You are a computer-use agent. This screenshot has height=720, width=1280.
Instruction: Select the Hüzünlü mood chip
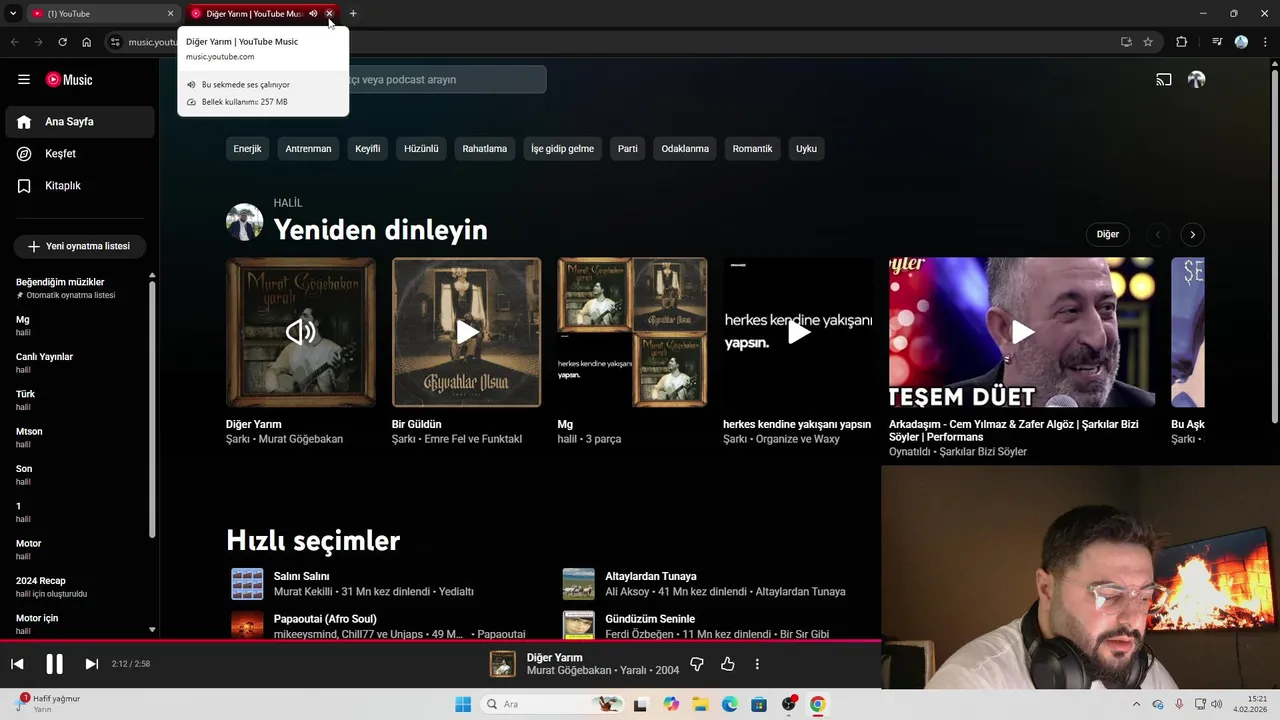pyautogui.click(x=421, y=149)
